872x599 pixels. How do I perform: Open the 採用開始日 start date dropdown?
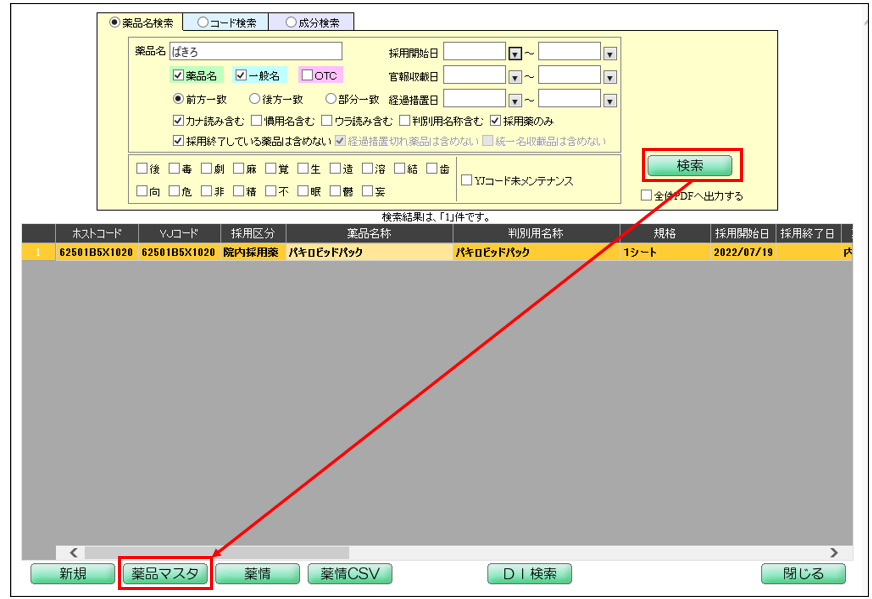tap(515, 53)
